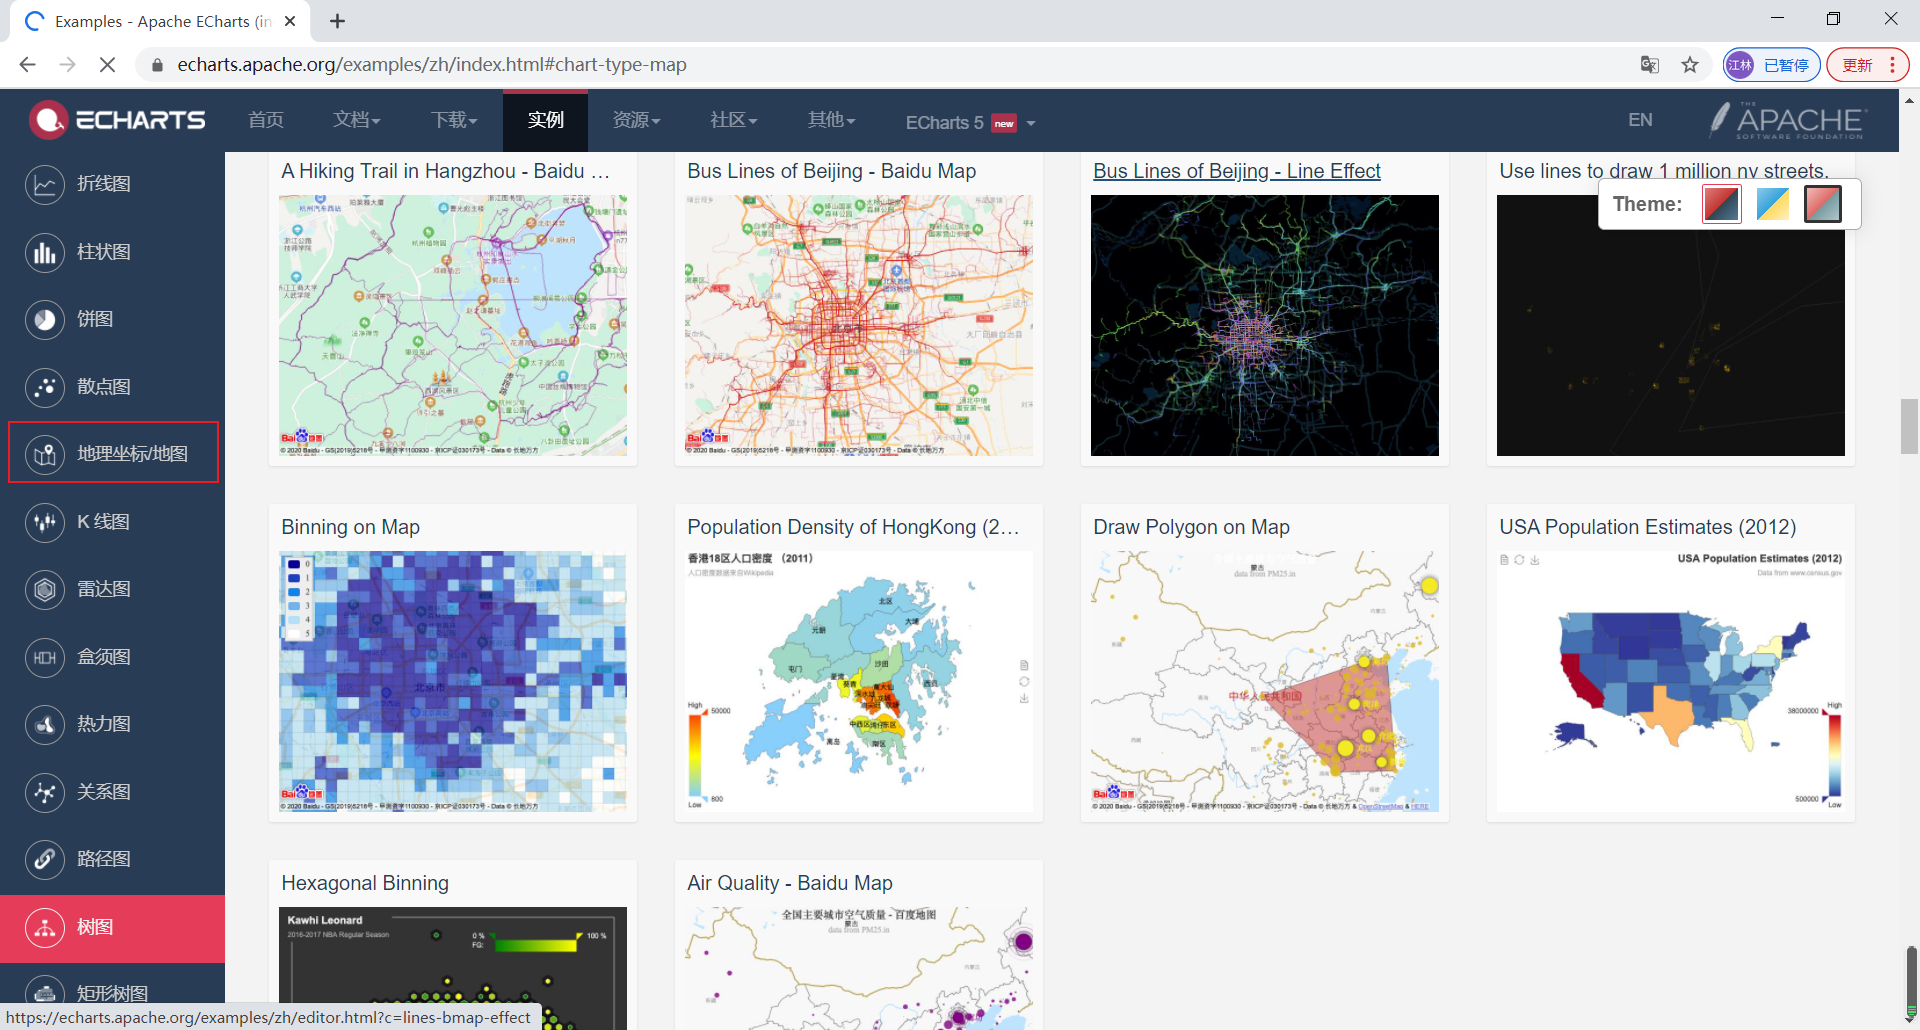Click the paused profile avatar (已暂停)

pyautogui.click(x=1771, y=65)
